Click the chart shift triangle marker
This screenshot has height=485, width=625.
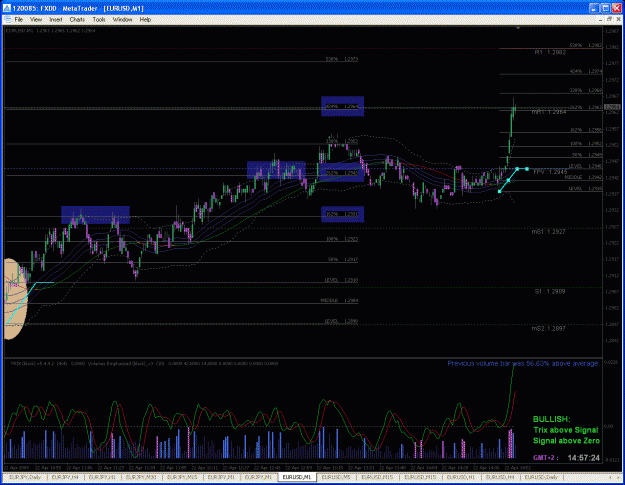(x=518, y=28)
